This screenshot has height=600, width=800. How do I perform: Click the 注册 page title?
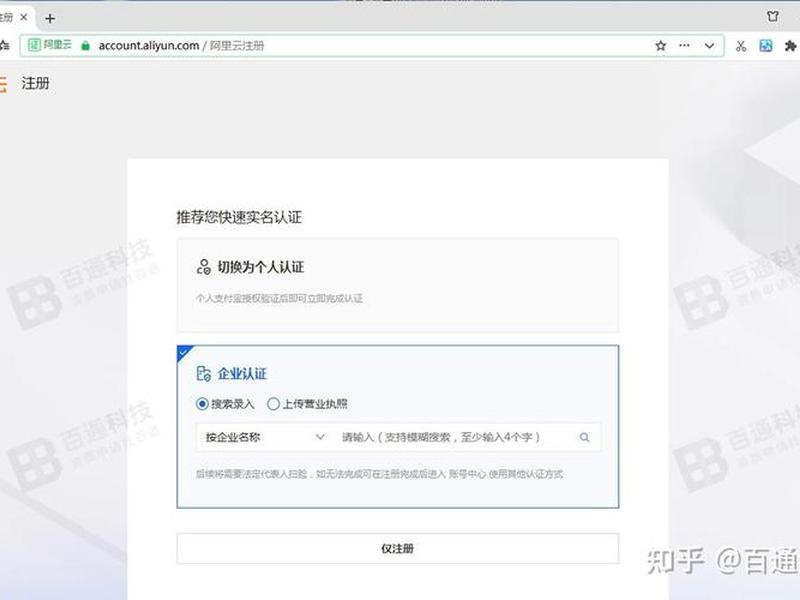[x=35, y=83]
